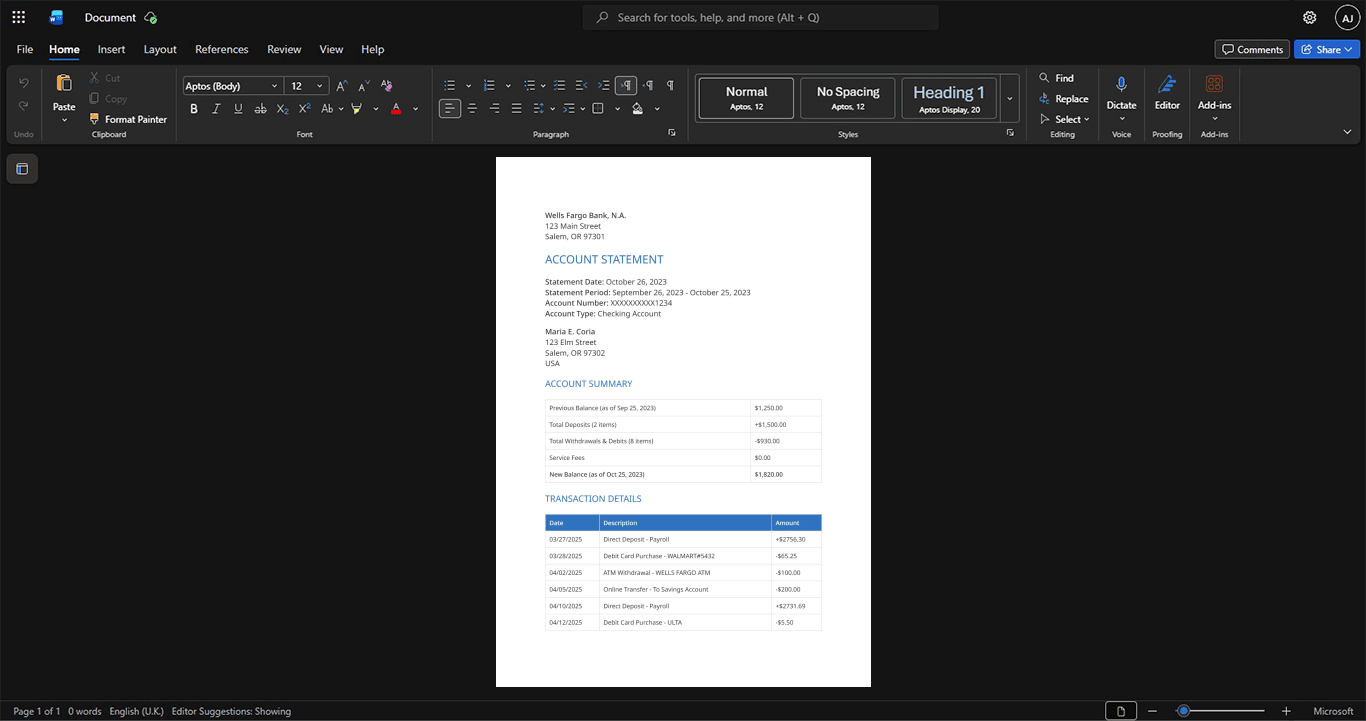Open the font name dropdown

(x=275, y=86)
